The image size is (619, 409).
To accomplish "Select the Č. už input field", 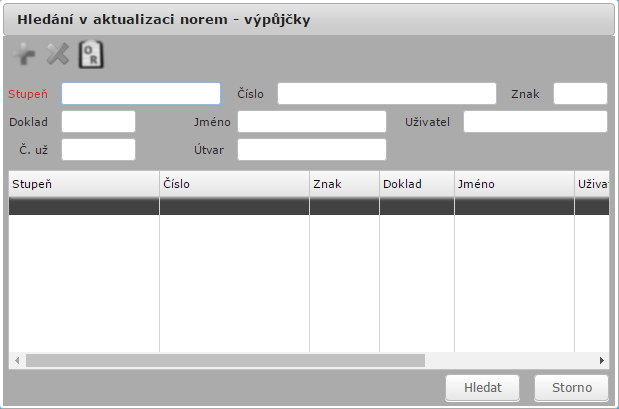I will [x=98, y=150].
